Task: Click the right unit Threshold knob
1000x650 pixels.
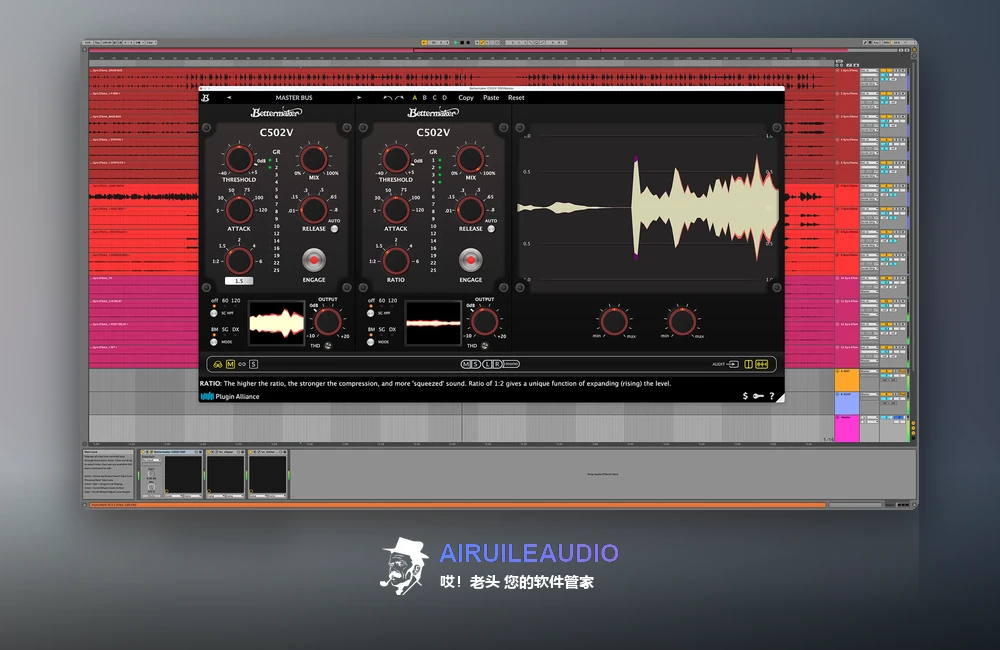Action: 396,159
